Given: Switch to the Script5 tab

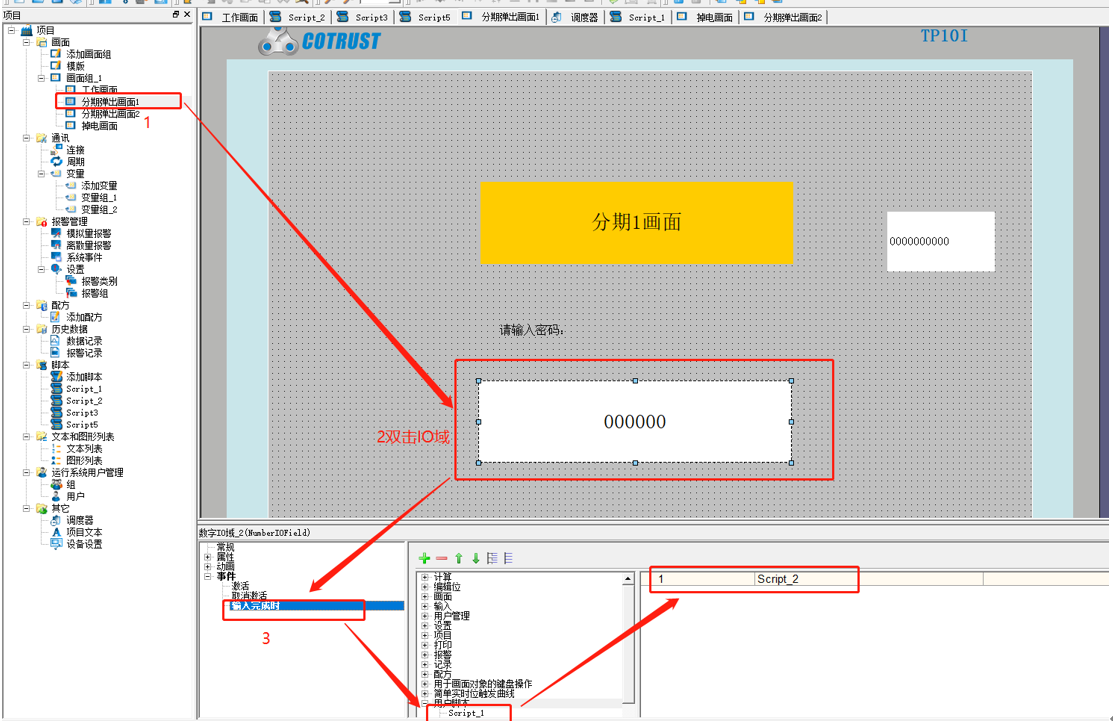Looking at the screenshot, I should click(x=425, y=17).
